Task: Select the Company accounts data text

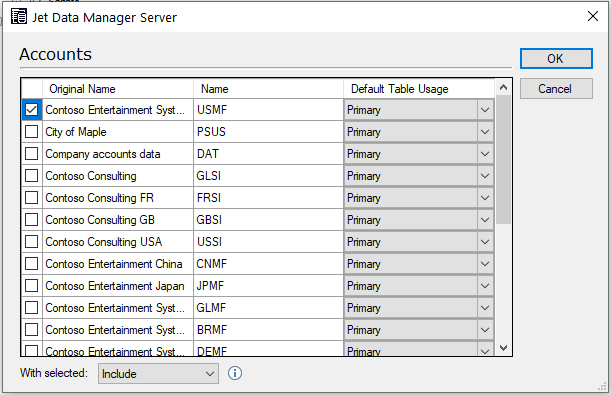Action: (102, 154)
